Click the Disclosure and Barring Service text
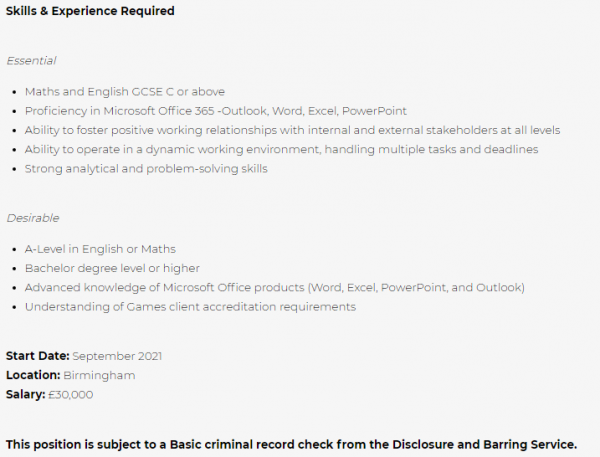The height and width of the screenshot is (457, 600). pyautogui.click(x=484, y=445)
